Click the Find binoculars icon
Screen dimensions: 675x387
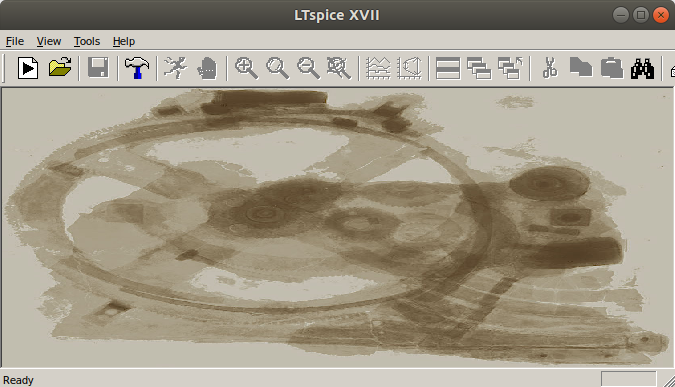point(642,68)
